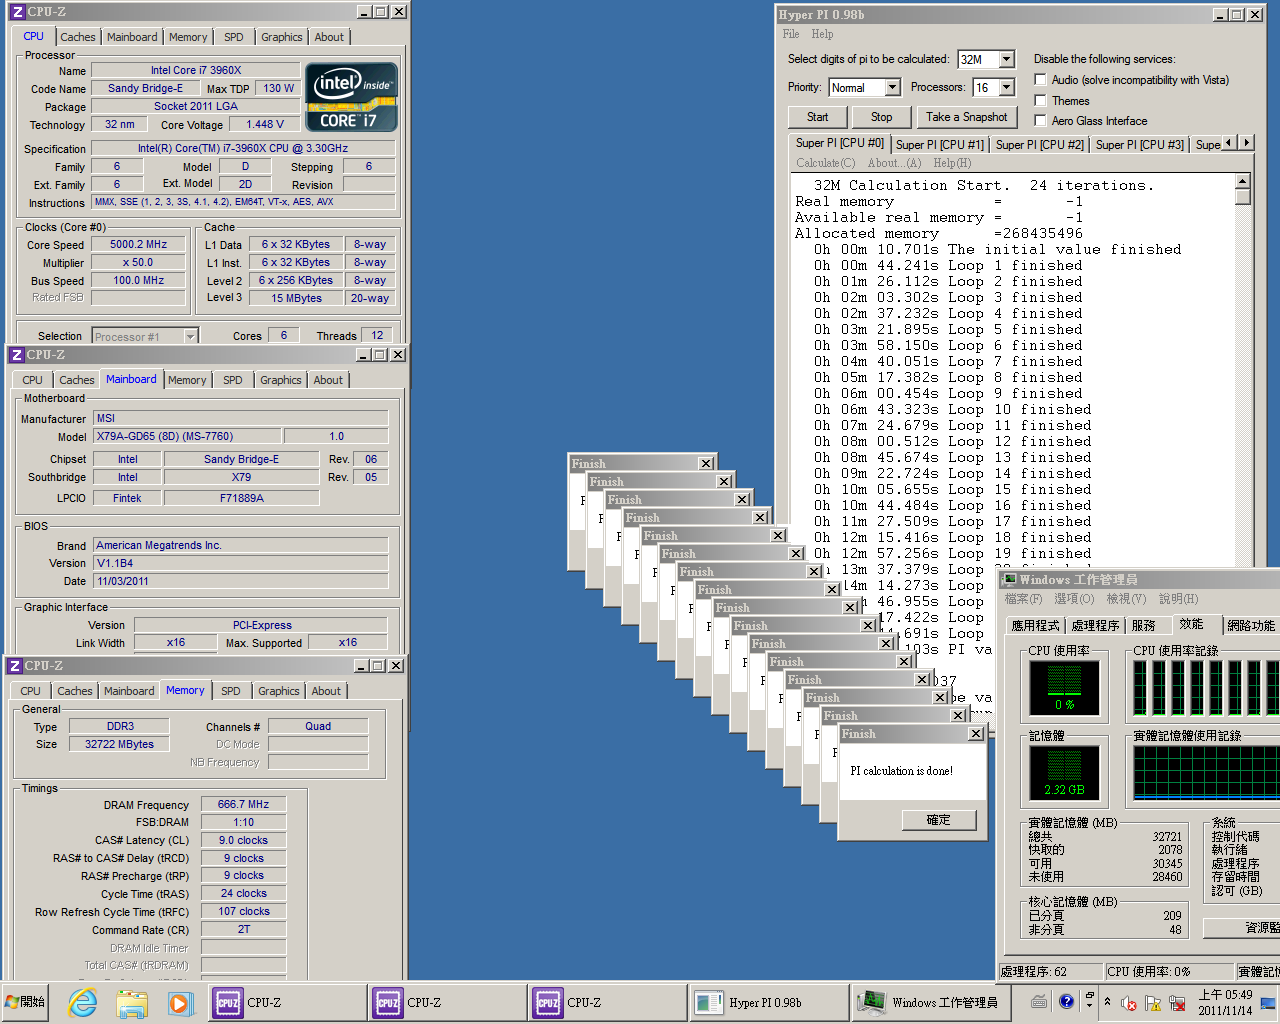Click the Start button in Hyper PI
This screenshot has height=1024, width=1280.
[818, 117]
